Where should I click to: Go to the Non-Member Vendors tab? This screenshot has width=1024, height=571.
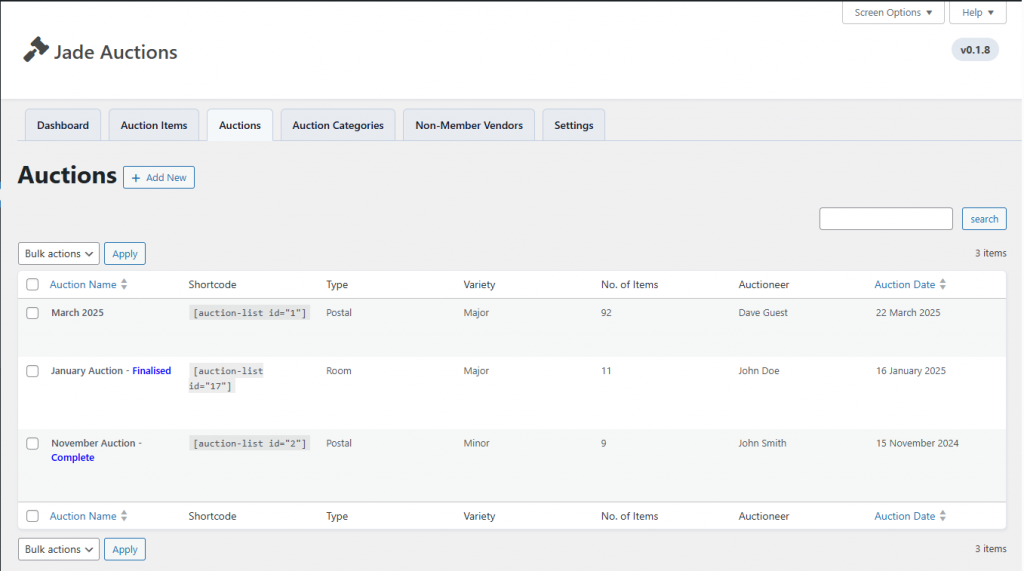click(x=469, y=125)
